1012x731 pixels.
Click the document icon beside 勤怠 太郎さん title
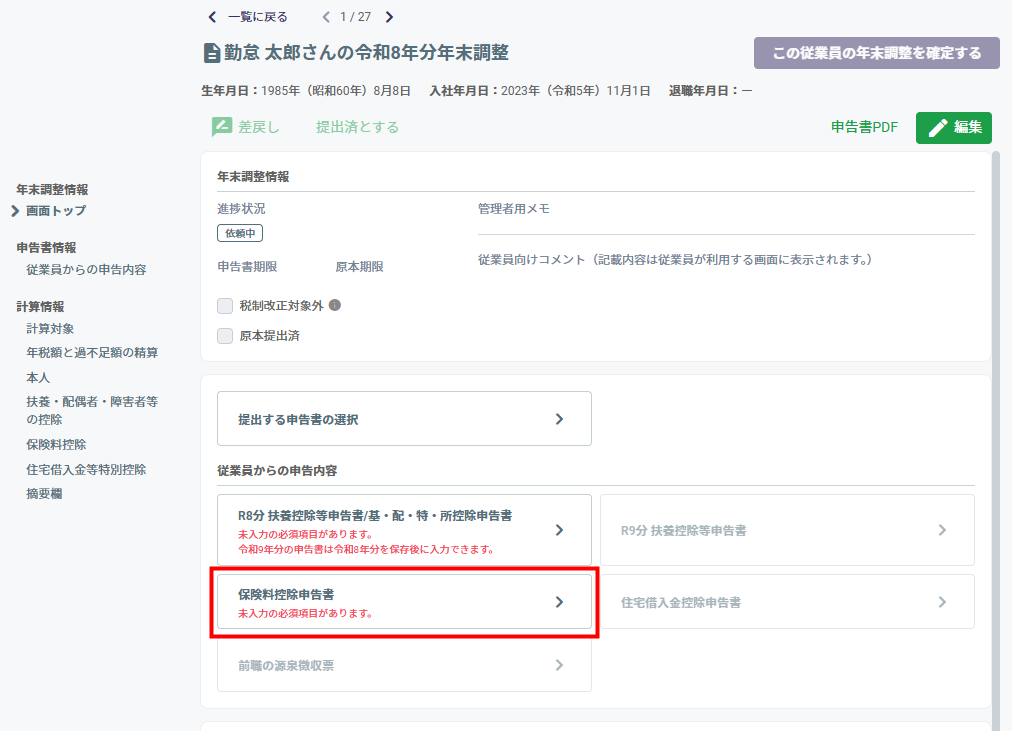[212, 53]
